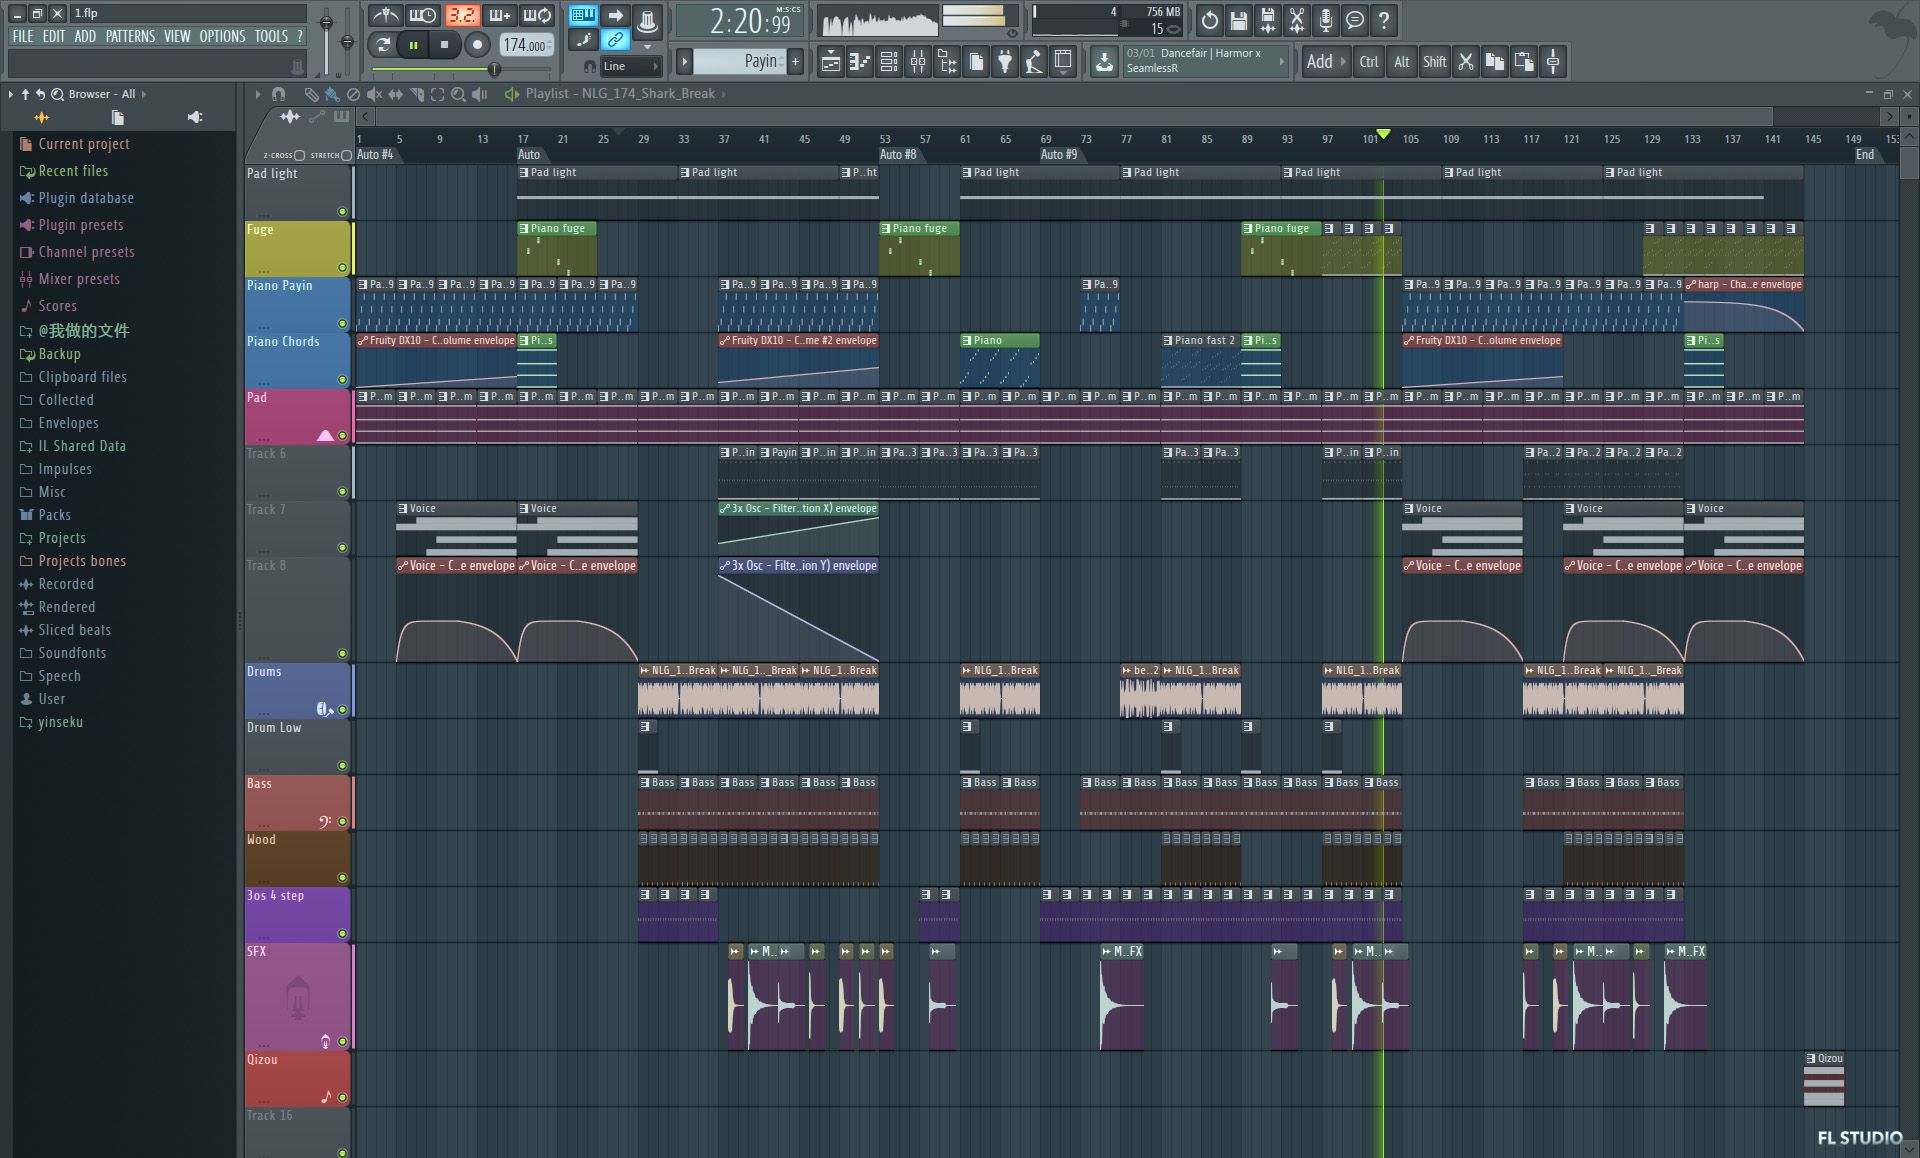Click undo history icon in toolbar
This screenshot has width=1920, height=1158.
pos(1210,19)
